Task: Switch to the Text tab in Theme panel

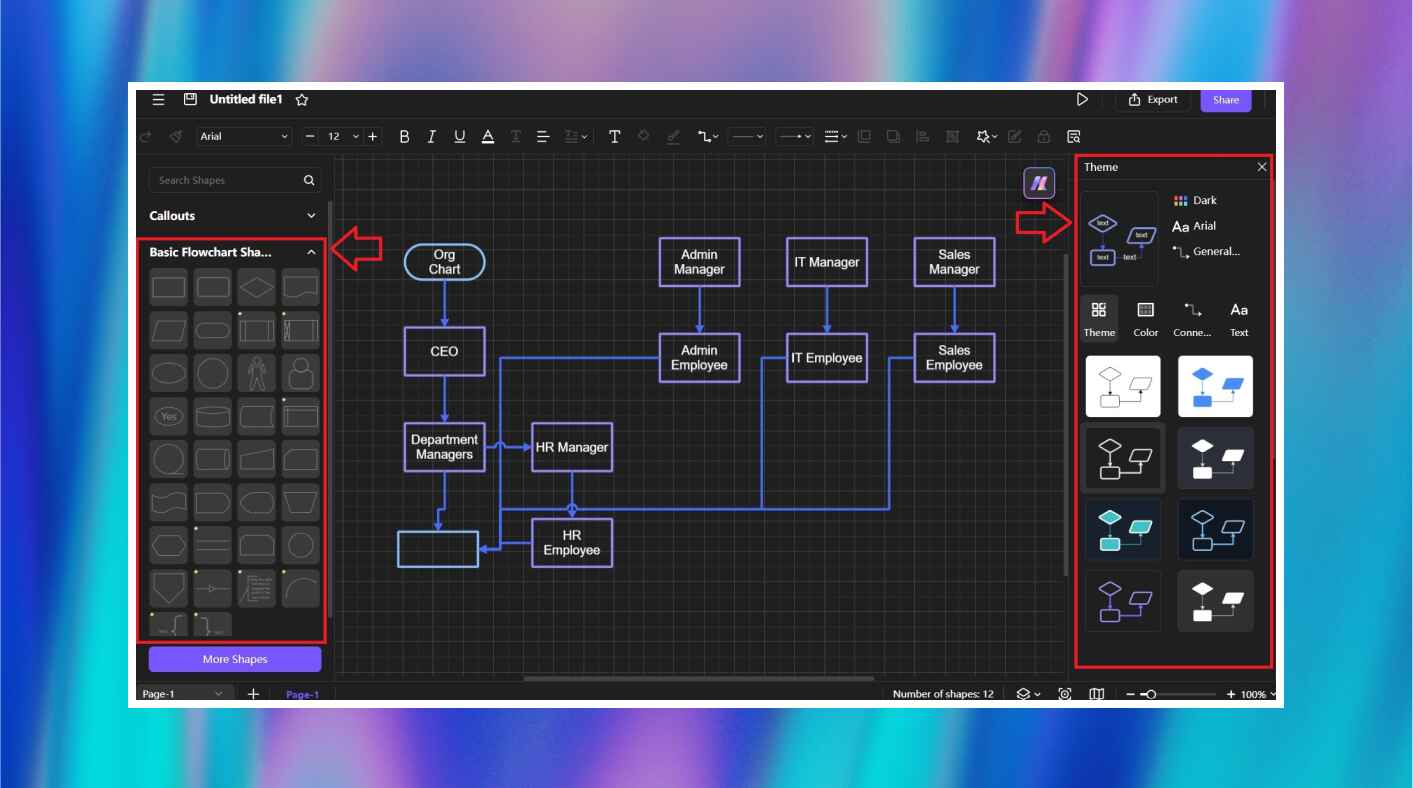Action: tap(1239, 319)
